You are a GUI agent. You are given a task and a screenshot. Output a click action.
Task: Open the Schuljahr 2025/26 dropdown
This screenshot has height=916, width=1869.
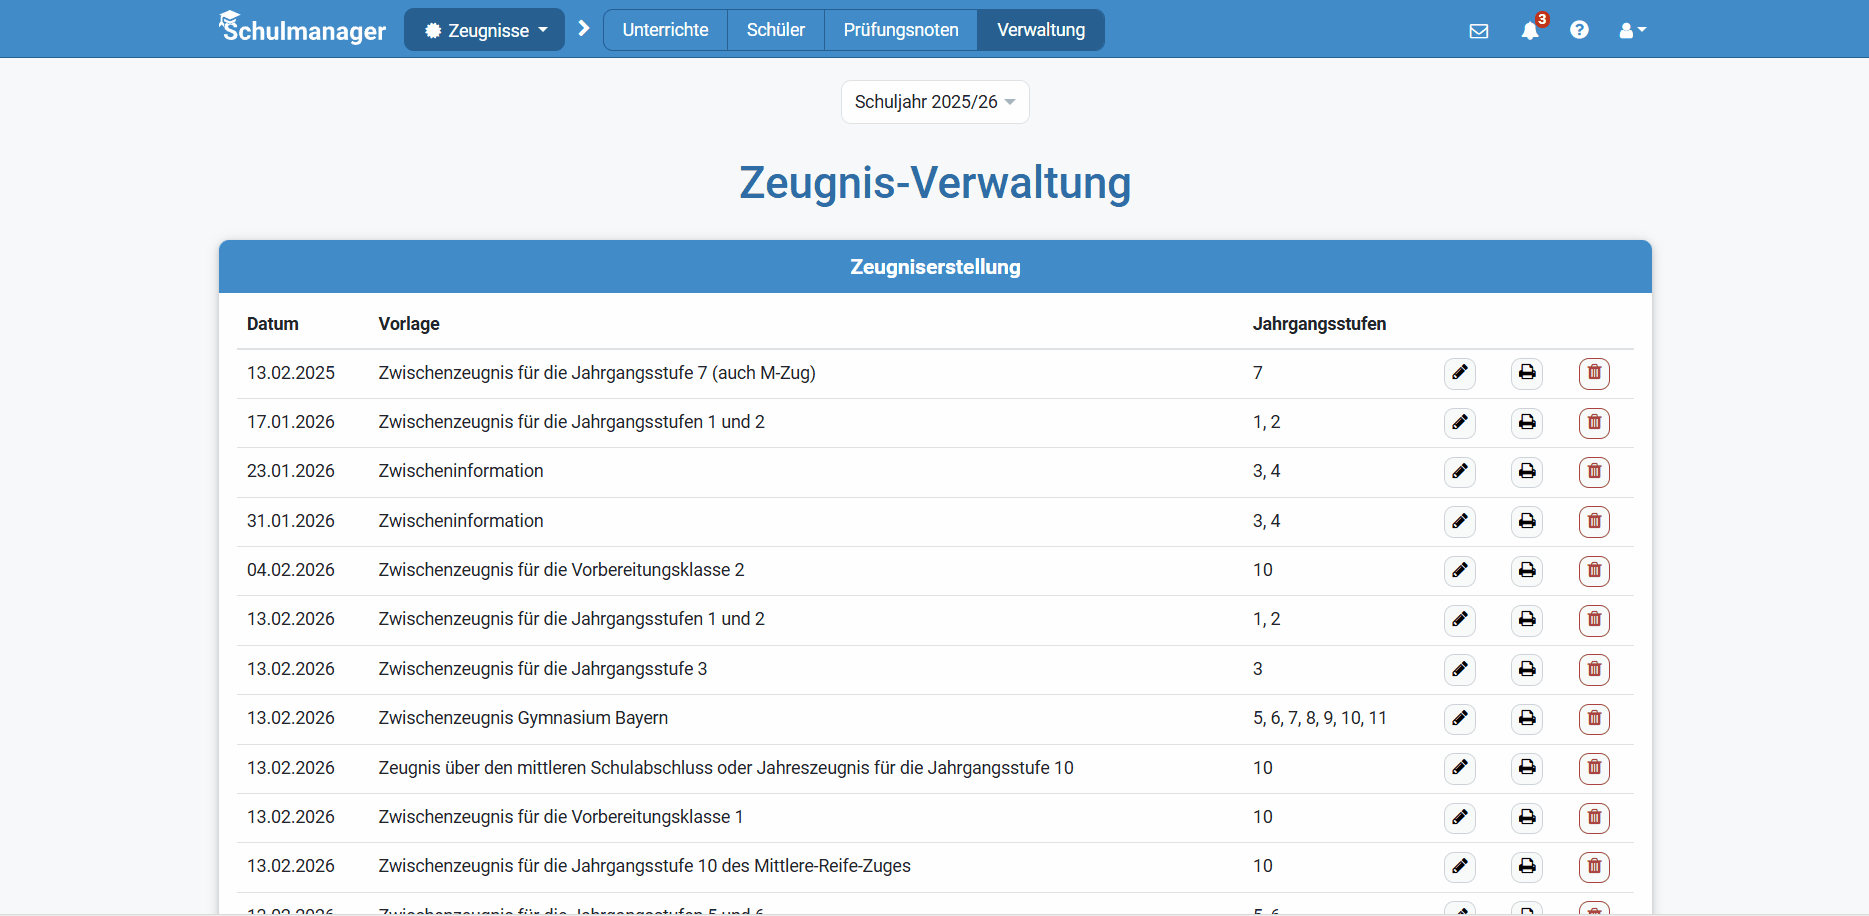[x=934, y=101]
